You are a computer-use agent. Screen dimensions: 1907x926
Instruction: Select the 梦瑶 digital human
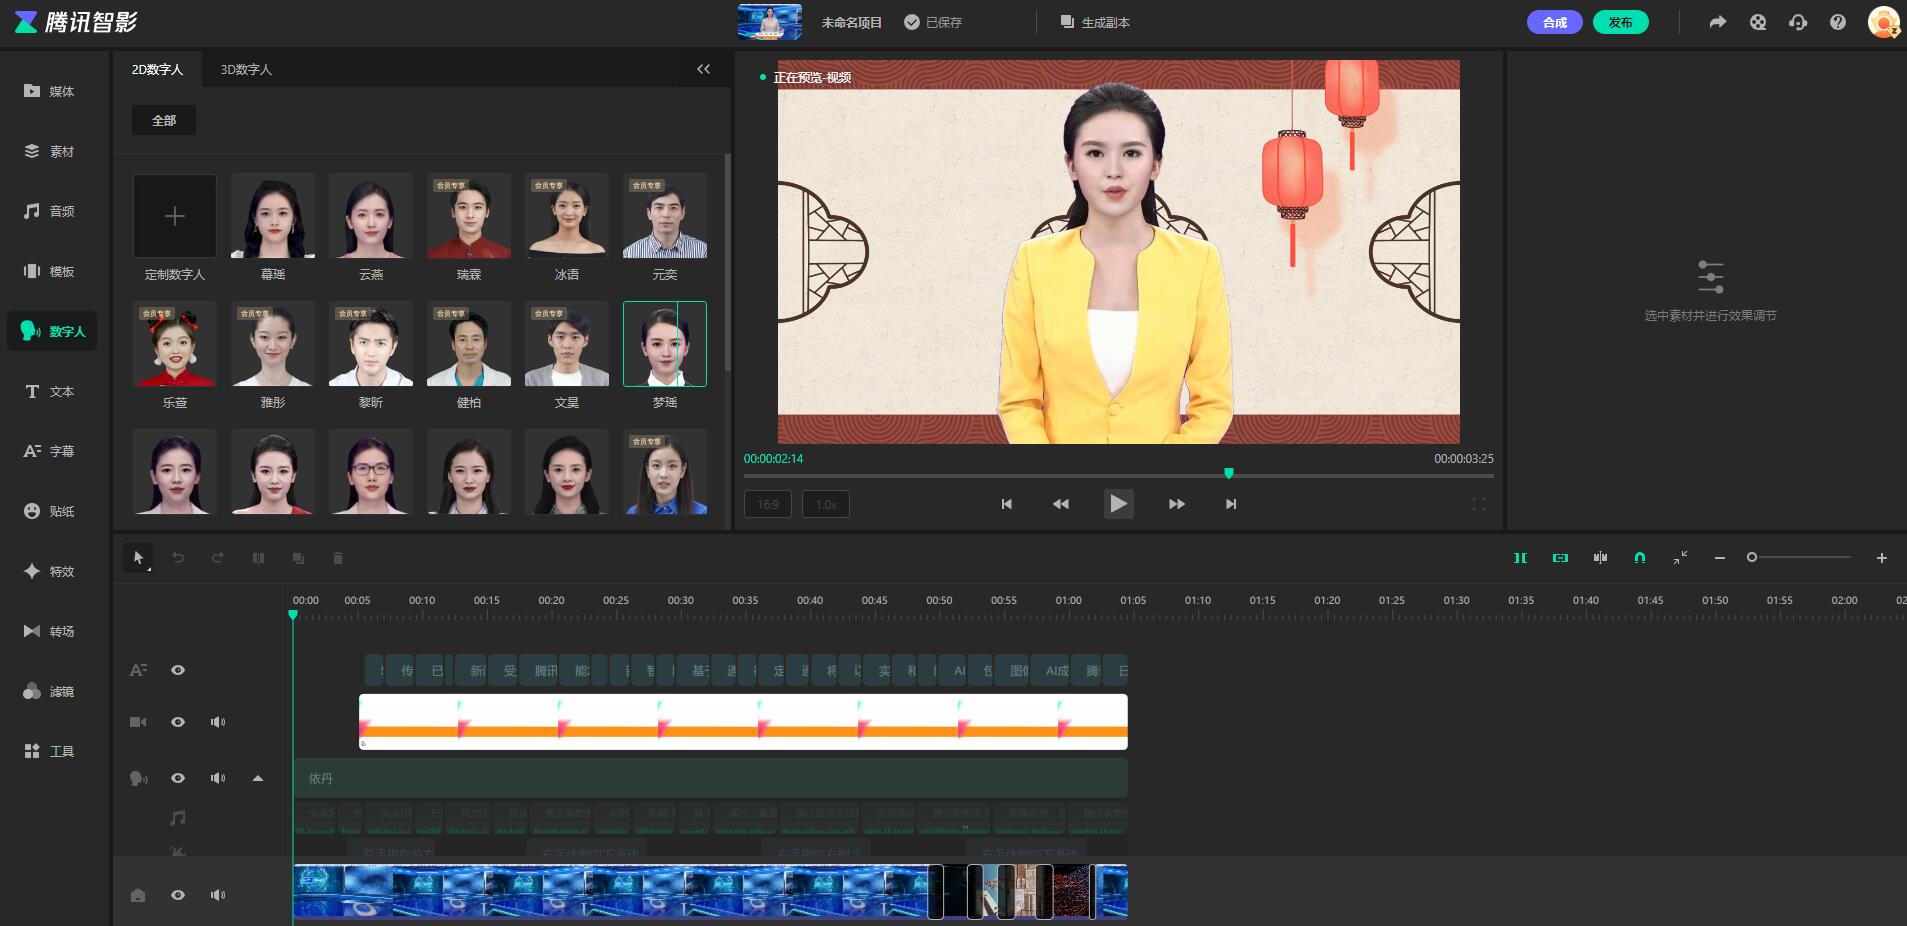click(x=665, y=344)
